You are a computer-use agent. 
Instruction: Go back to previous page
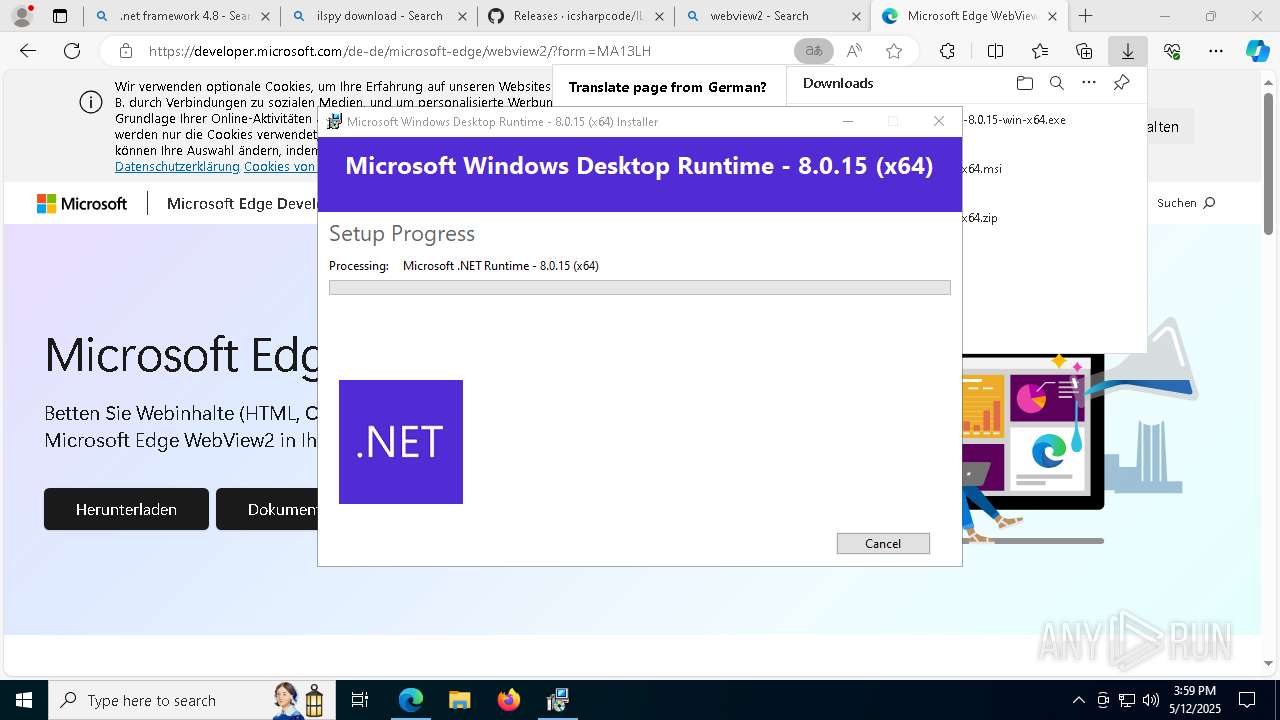[28, 51]
